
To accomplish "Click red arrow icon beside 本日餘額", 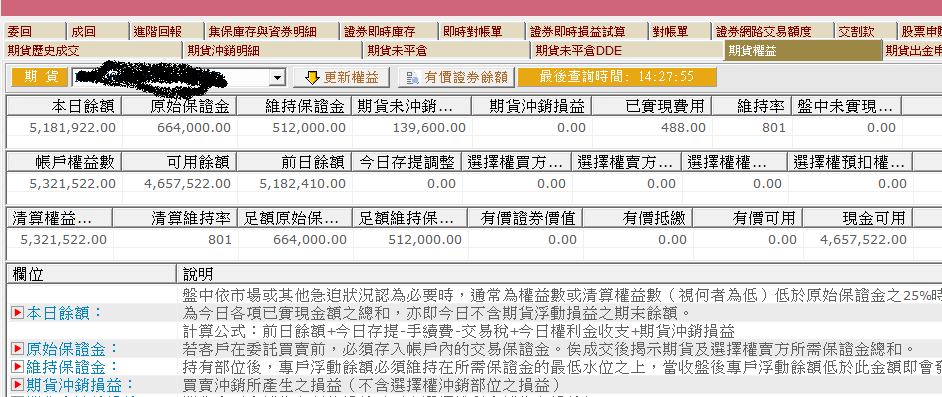I will pos(17,312).
